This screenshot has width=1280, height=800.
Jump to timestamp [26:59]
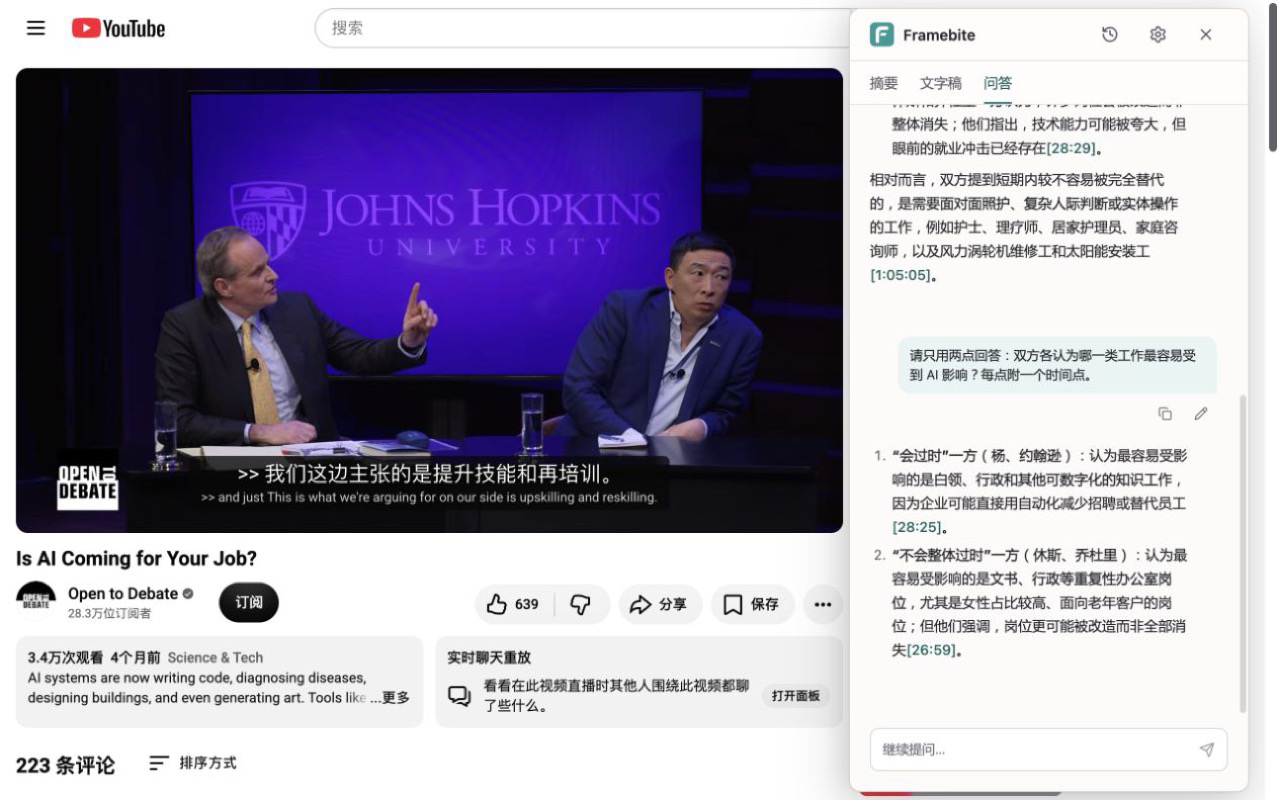click(x=931, y=650)
